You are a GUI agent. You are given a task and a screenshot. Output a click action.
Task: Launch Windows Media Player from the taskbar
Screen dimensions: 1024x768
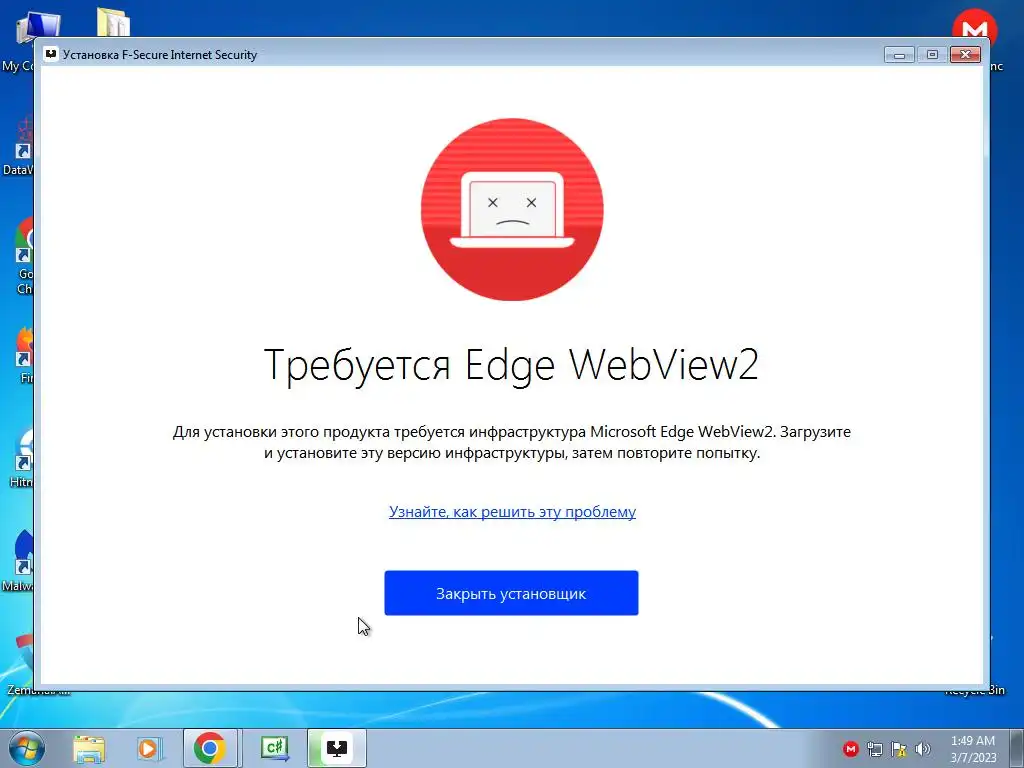[148, 748]
